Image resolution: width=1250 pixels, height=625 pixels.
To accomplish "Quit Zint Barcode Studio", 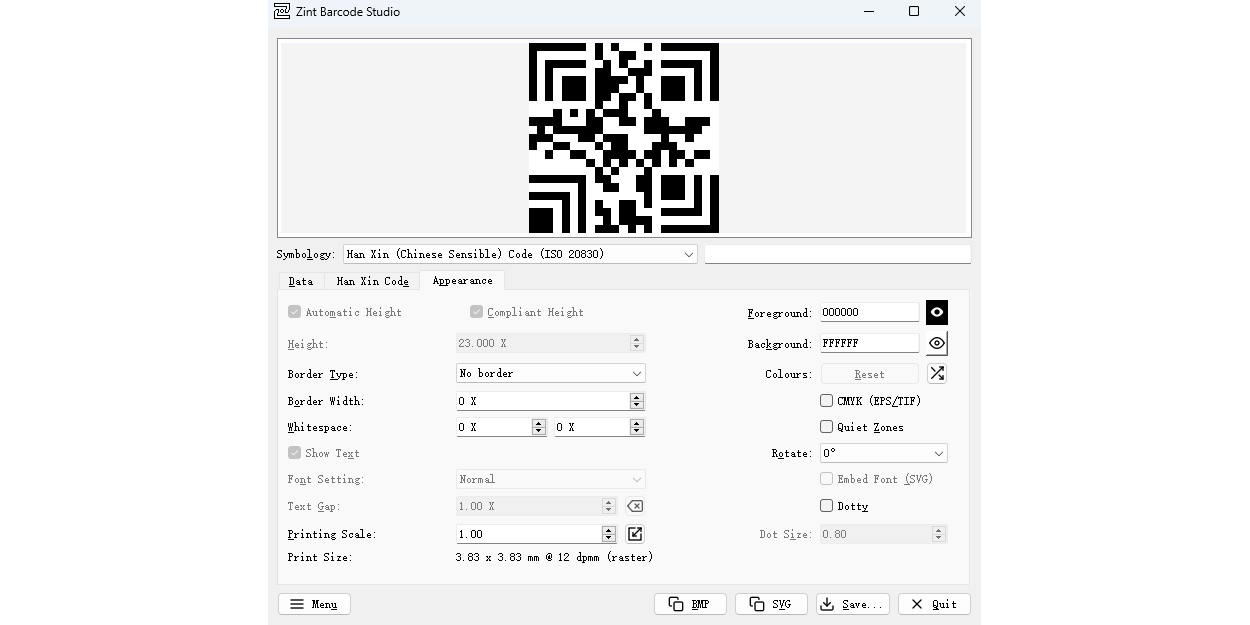I will click(933, 604).
